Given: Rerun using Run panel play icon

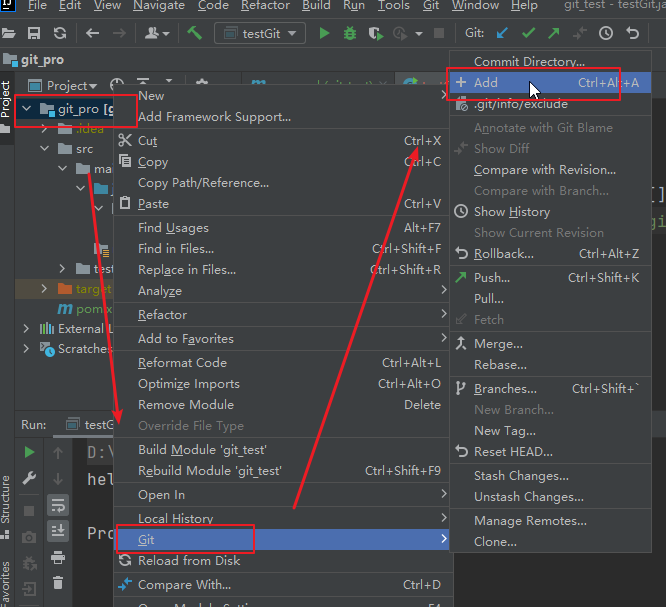Looking at the screenshot, I should point(29,452).
